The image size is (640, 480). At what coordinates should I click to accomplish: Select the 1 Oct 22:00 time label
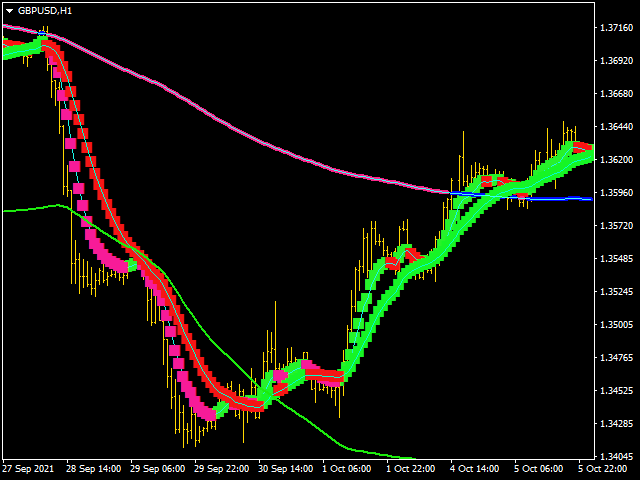click(411, 469)
